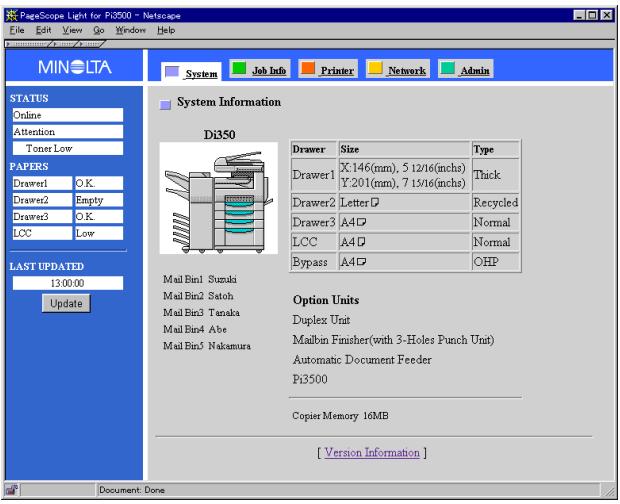Click the Toner Low status field

pos(68,148)
